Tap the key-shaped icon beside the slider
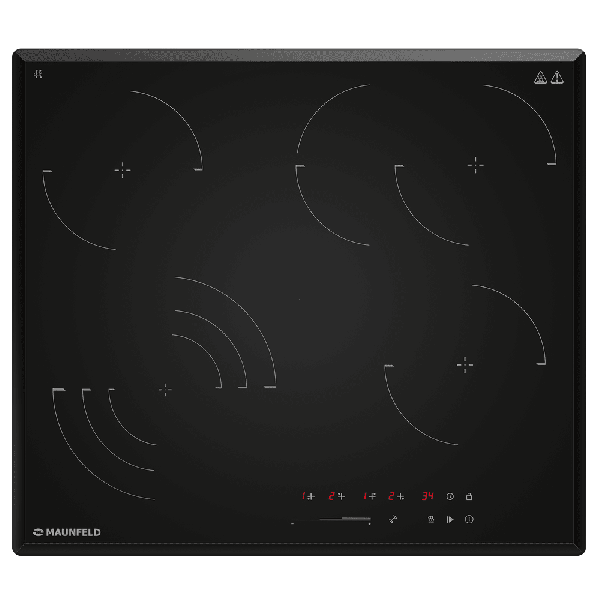 point(393,519)
